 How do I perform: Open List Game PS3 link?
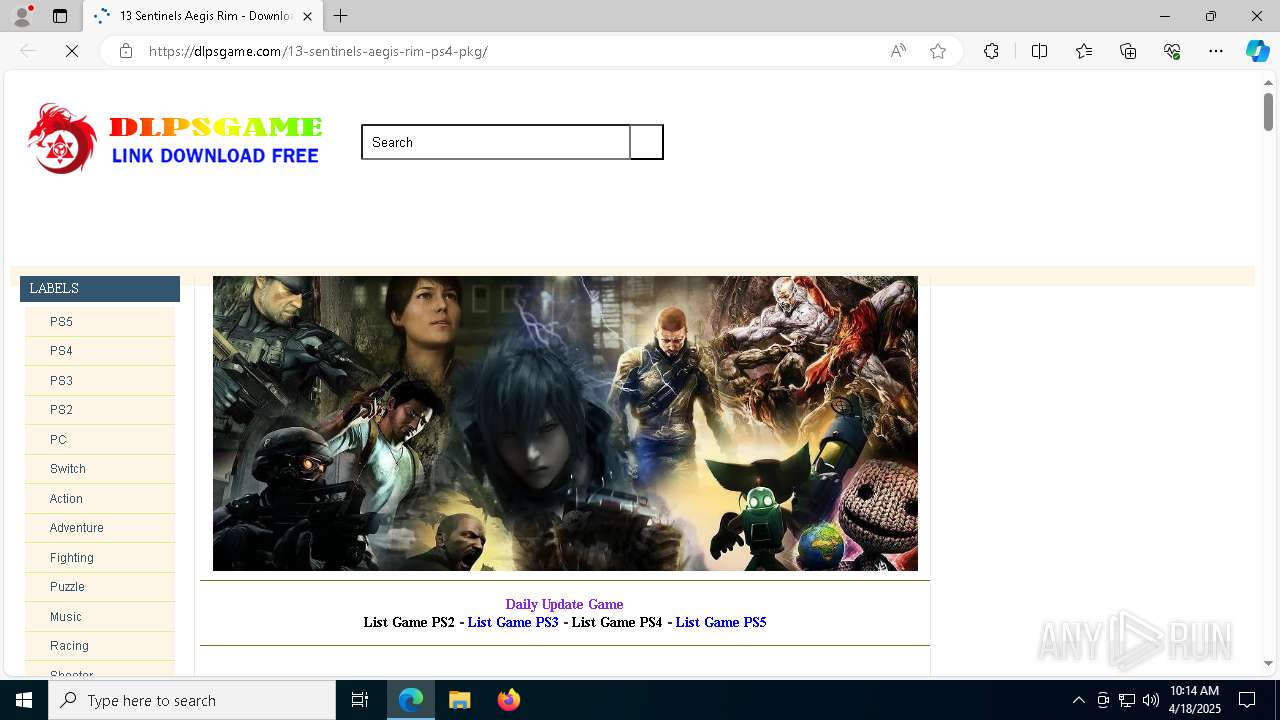tap(513, 622)
